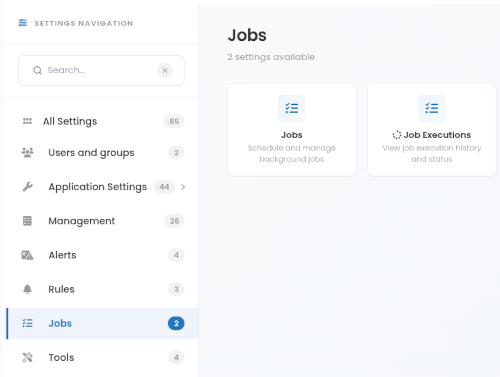
Task: Open the All Settings menu item
Action: (x=102, y=121)
